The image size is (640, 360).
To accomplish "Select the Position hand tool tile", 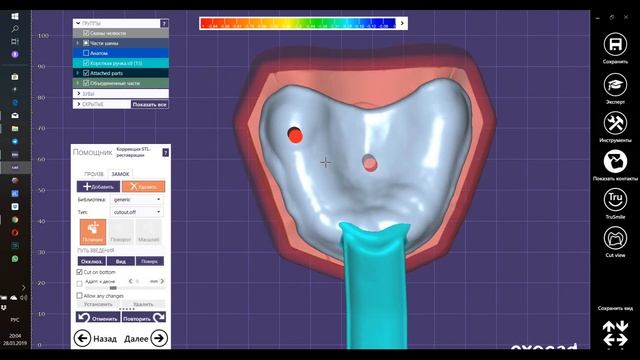I will [93, 232].
